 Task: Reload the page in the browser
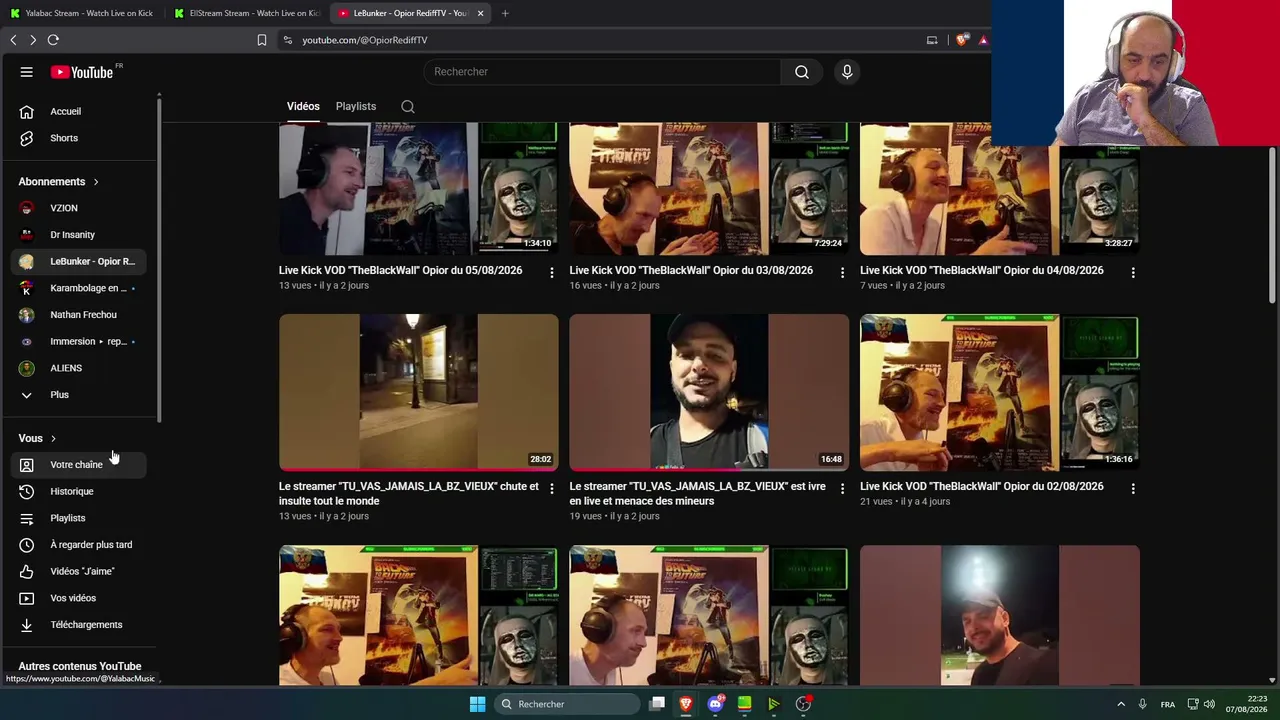click(x=53, y=40)
